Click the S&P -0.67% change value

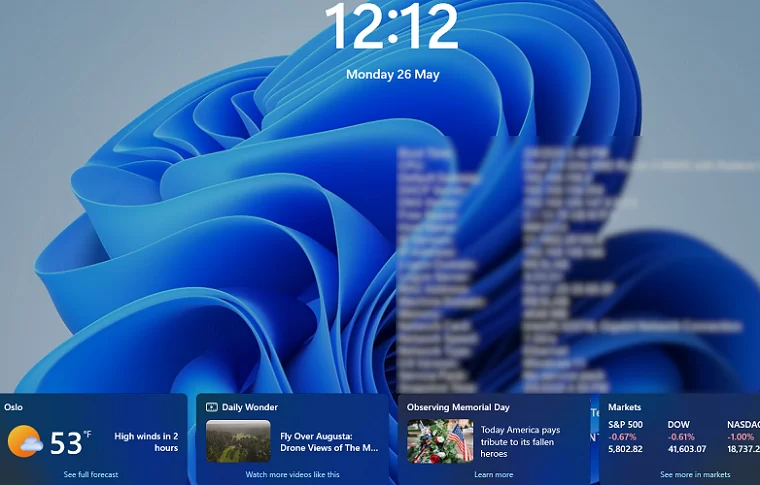tap(622, 437)
